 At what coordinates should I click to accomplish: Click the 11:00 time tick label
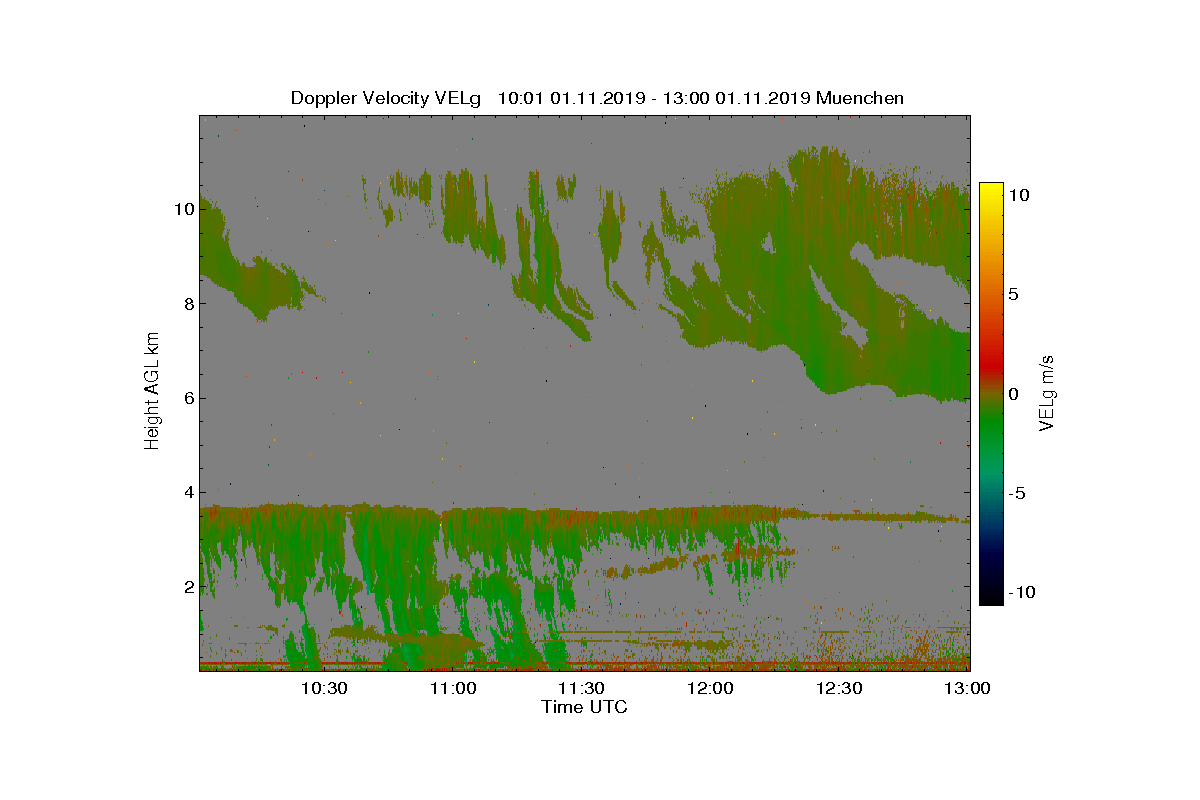(x=452, y=688)
